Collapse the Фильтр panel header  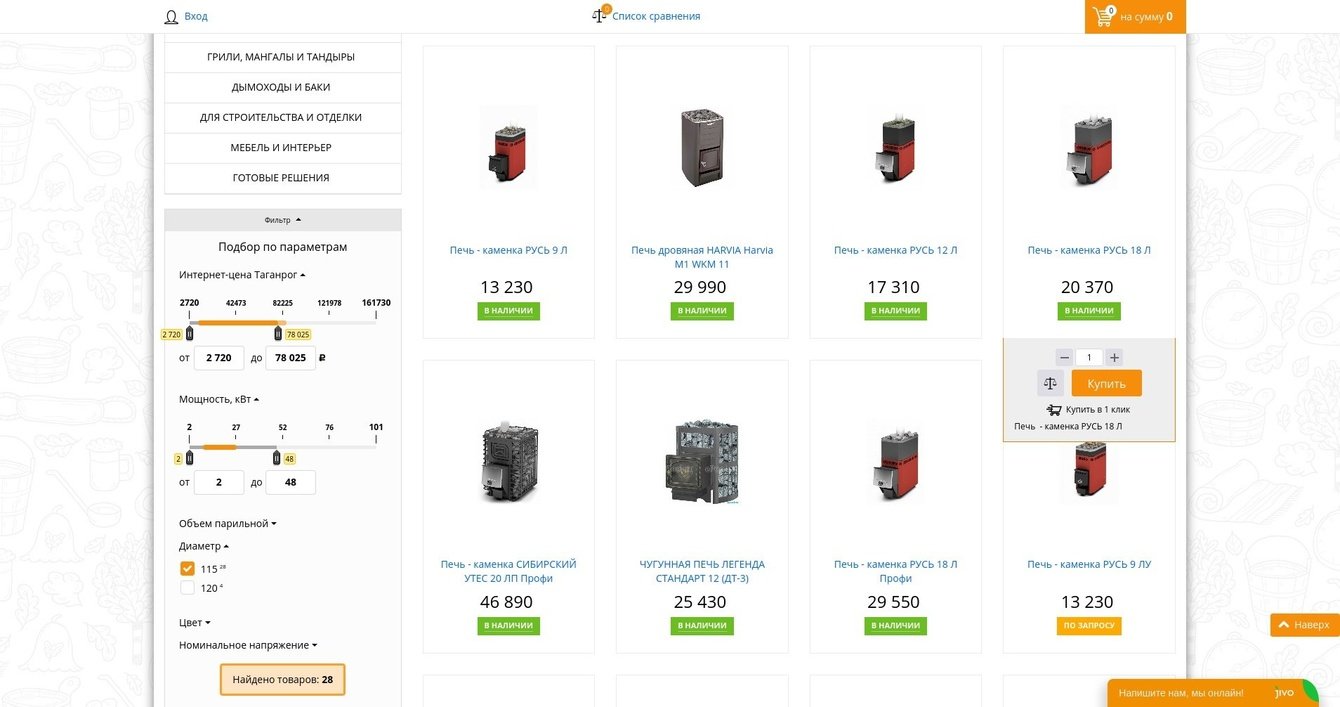pos(283,220)
